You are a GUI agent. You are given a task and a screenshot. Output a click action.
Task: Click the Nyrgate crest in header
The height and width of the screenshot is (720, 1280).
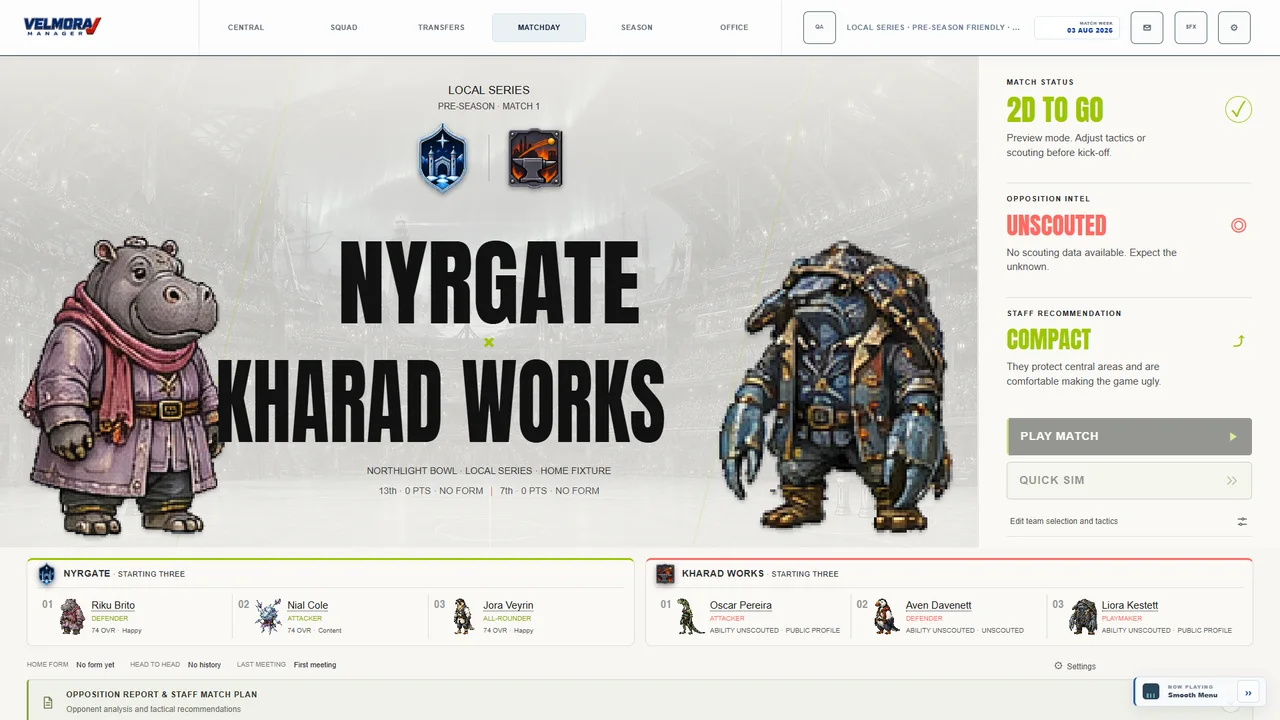(443, 158)
